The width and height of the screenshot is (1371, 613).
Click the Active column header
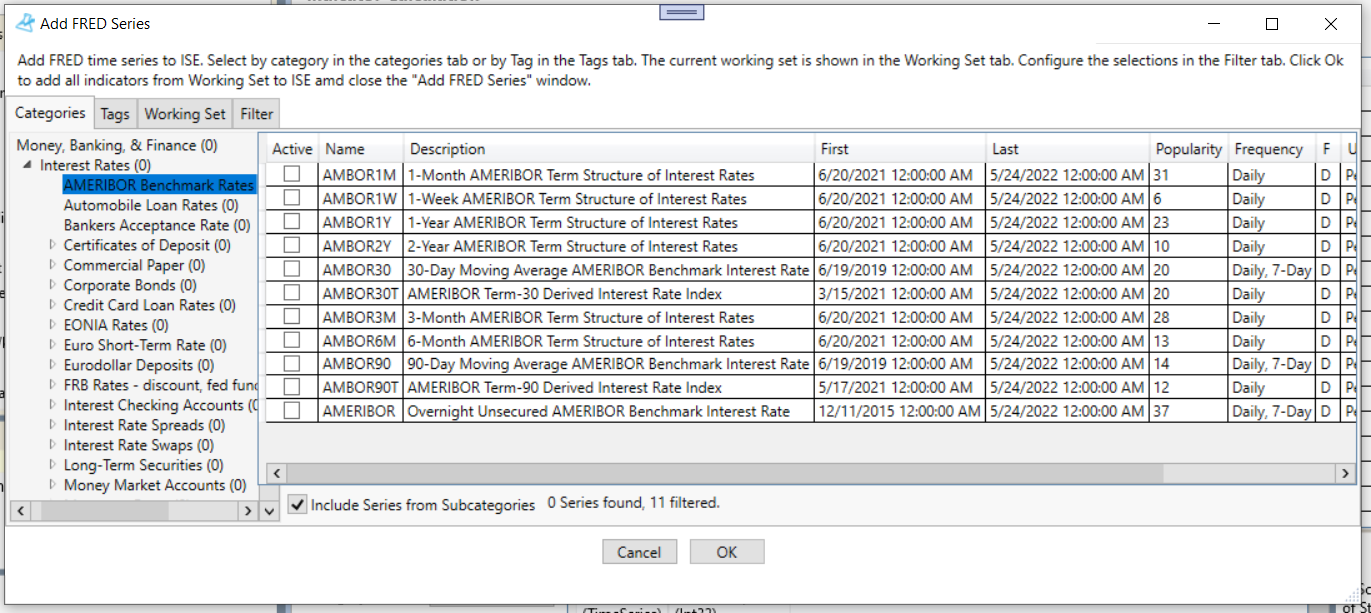tap(292, 149)
